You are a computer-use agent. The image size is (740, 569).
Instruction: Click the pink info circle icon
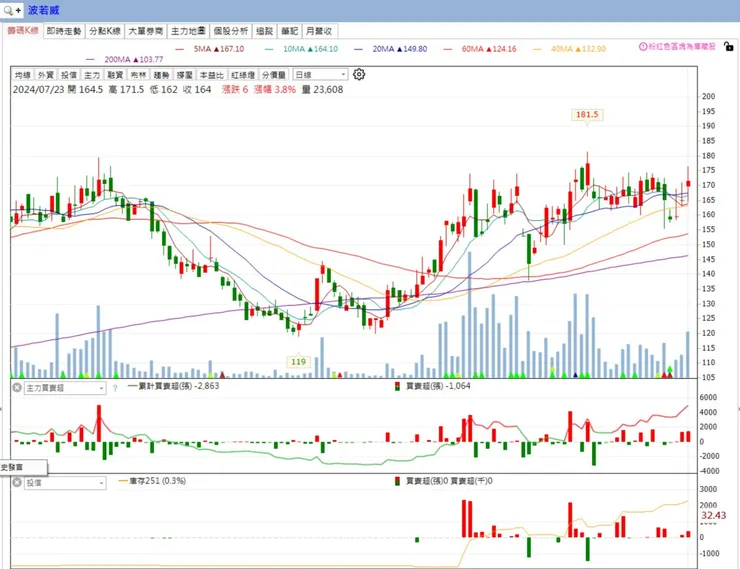pyautogui.click(x=643, y=47)
